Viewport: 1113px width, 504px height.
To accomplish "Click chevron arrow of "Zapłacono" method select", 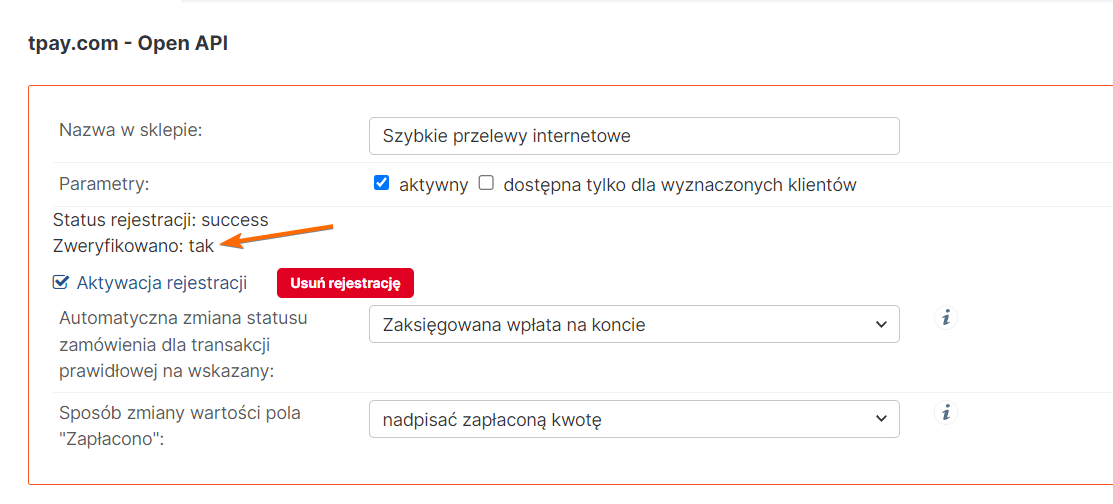I will click(x=881, y=419).
